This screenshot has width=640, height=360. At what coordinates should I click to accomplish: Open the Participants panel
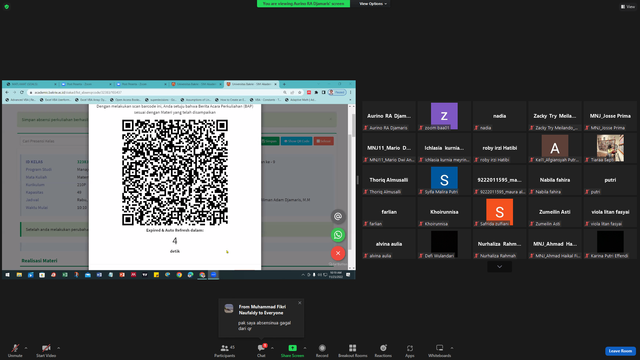[224, 350]
